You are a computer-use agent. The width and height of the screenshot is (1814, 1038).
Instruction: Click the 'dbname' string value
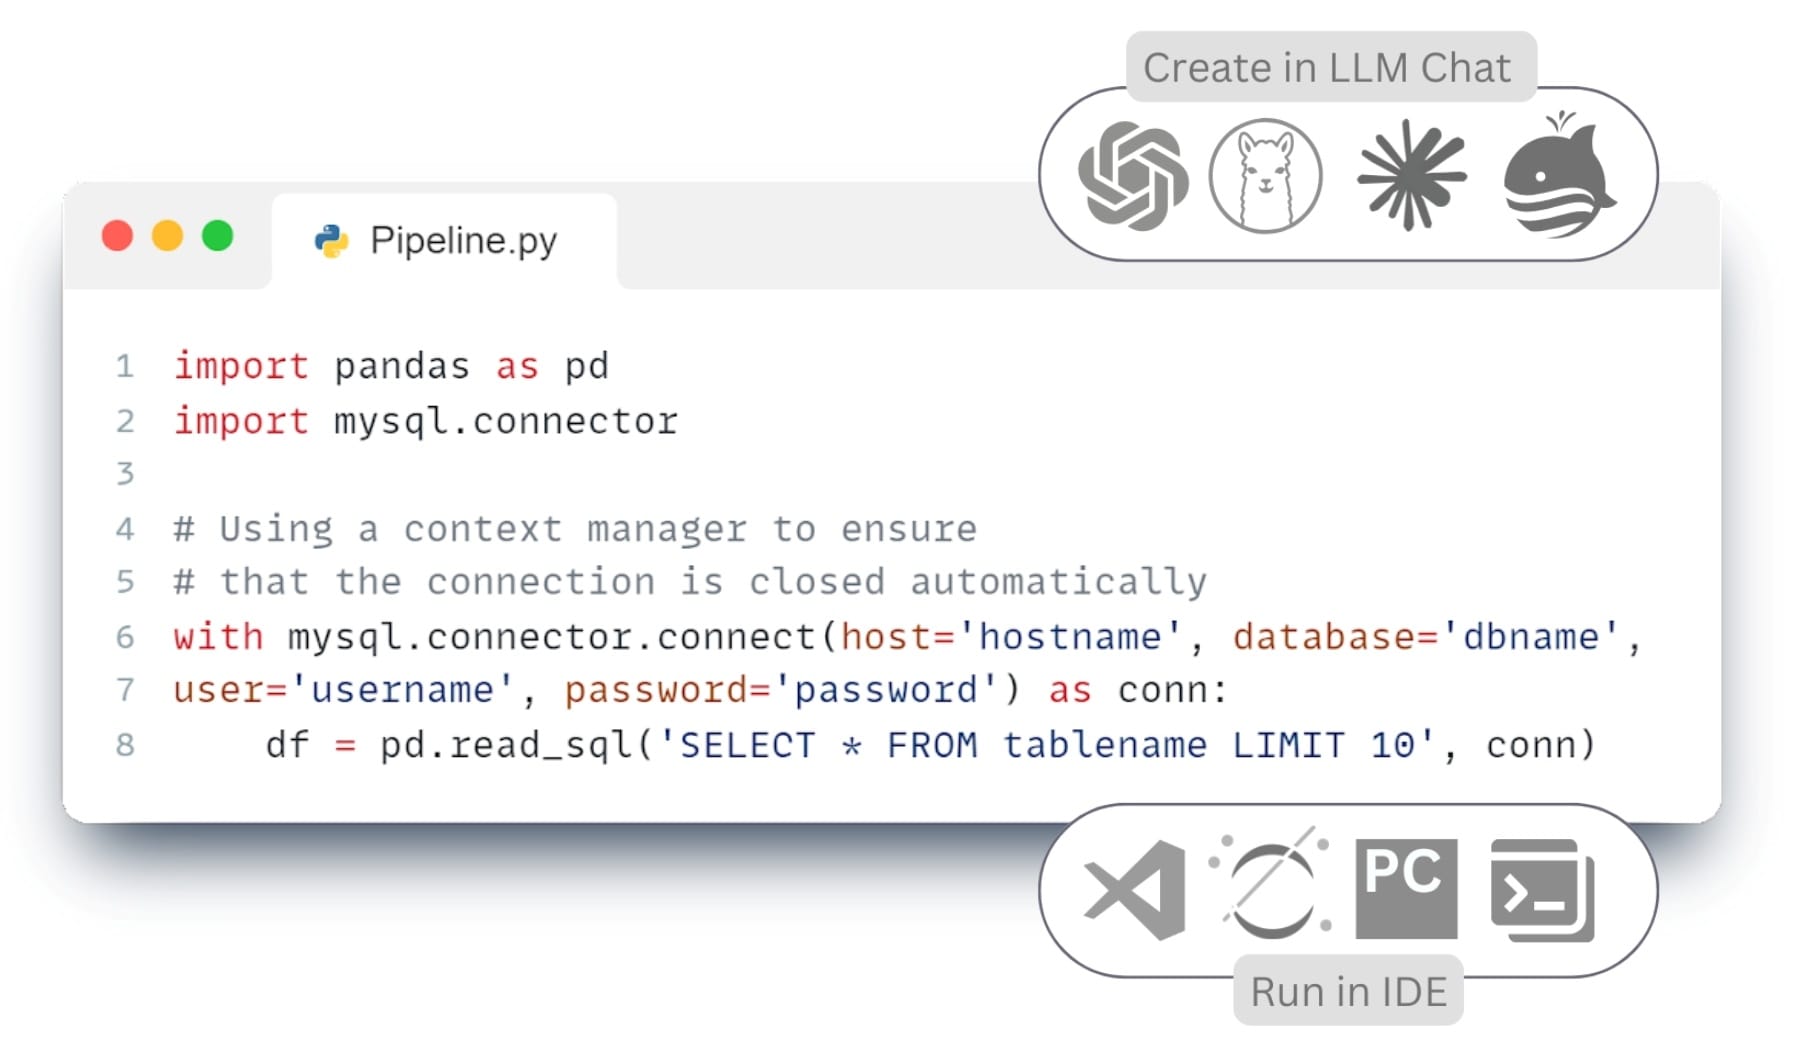pyautogui.click(x=1531, y=636)
